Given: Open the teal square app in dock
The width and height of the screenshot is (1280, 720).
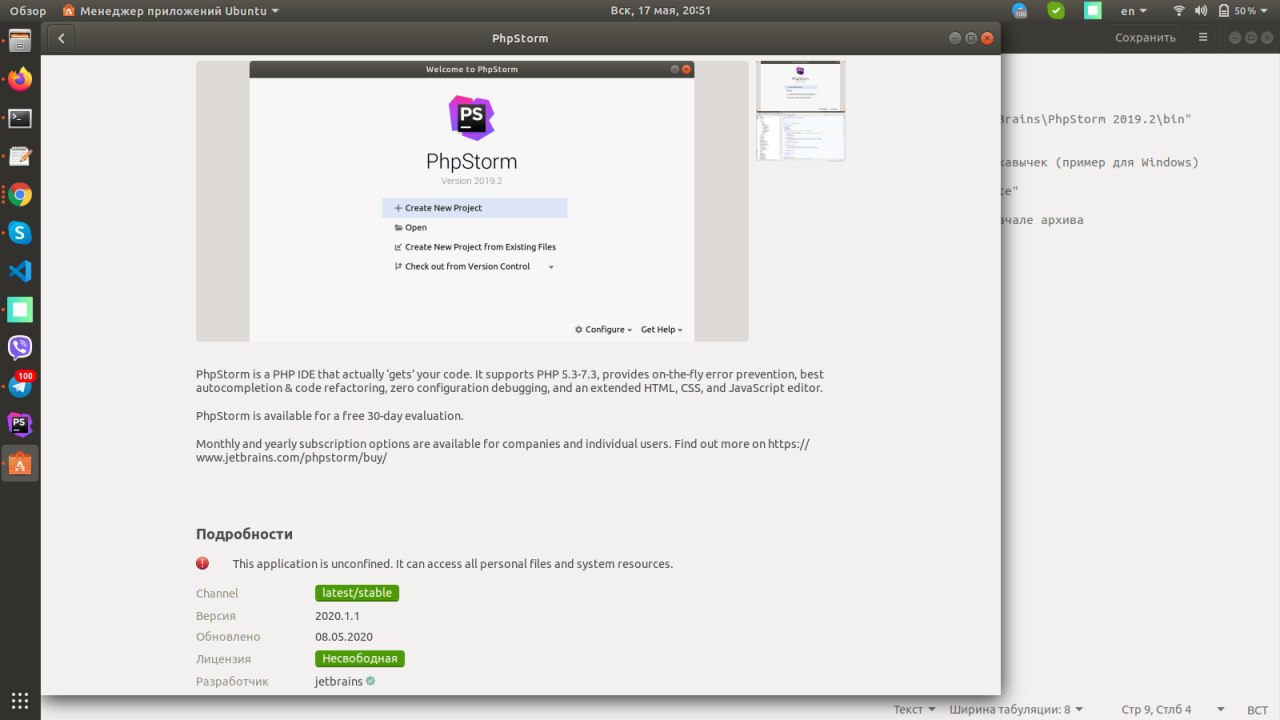Looking at the screenshot, I should [x=20, y=309].
